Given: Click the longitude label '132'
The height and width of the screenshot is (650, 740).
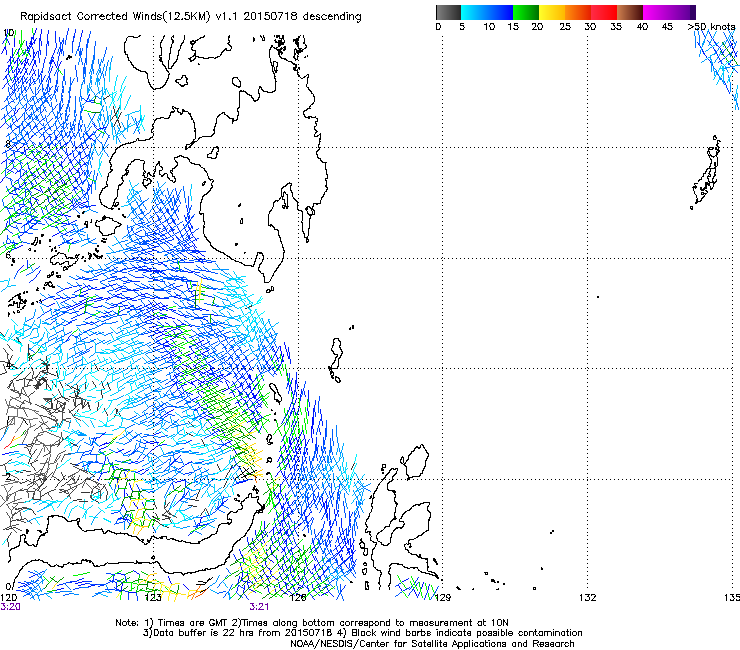Looking at the screenshot, I should point(588,598).
